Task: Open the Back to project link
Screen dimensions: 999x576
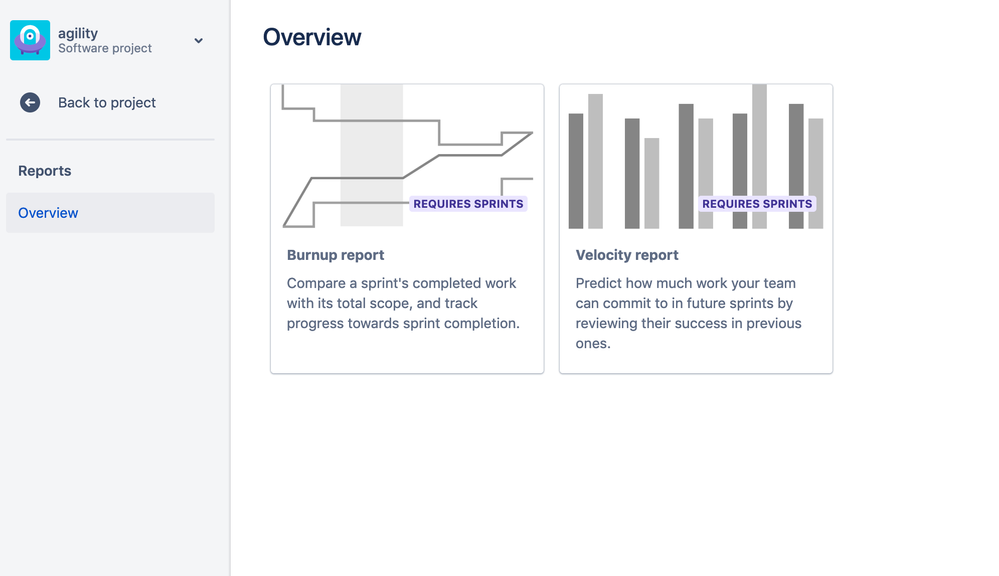Action: 107,103
